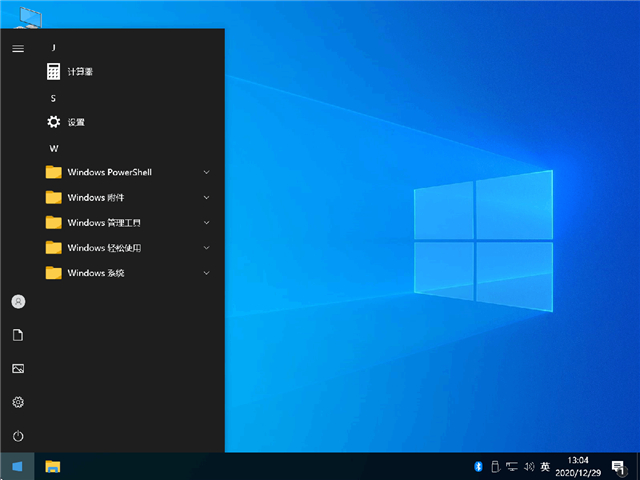Screen dimensions: 640x480
Task: Open the Calculator app (计算器)
Action: click(x=130, y=72)
